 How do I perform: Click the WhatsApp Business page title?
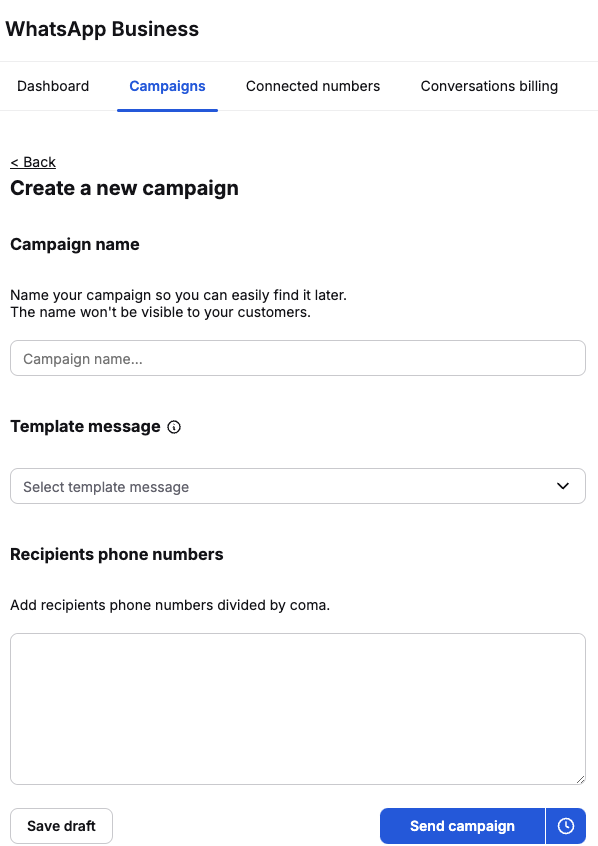click(x=102, y=29)
